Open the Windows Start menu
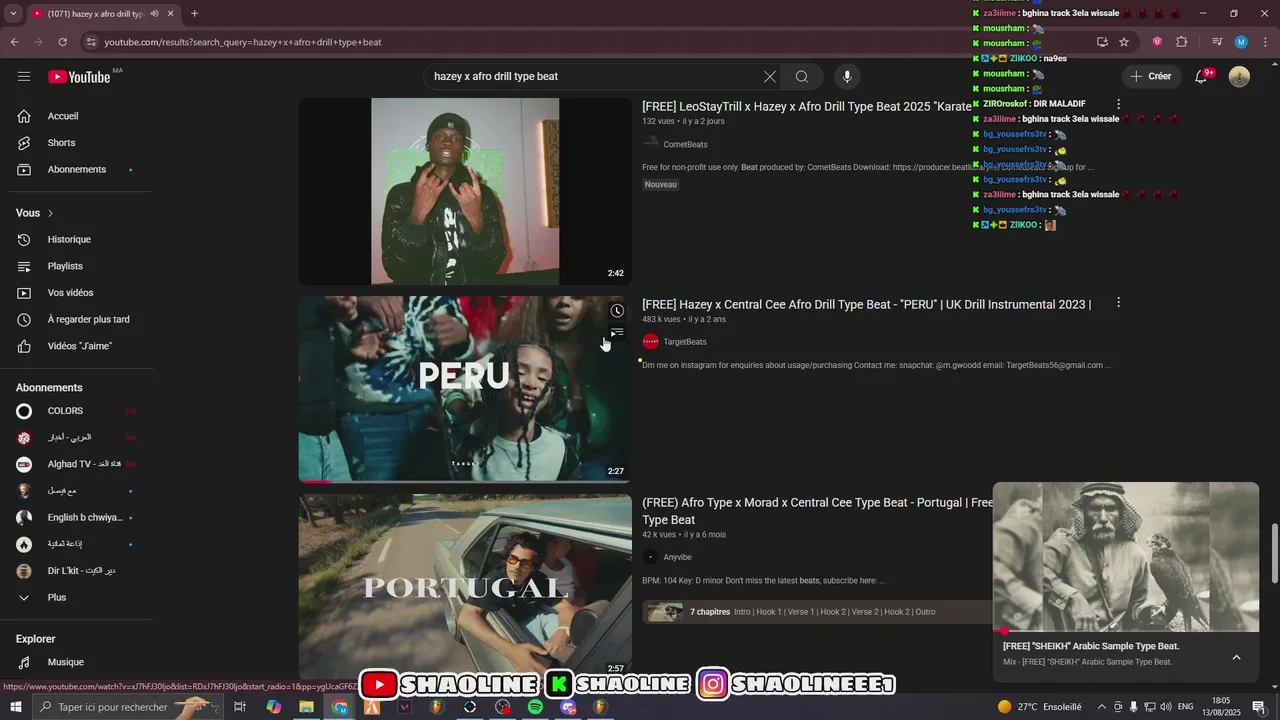The height and width of the screenshot is (720, 1280). coord(15,707)
